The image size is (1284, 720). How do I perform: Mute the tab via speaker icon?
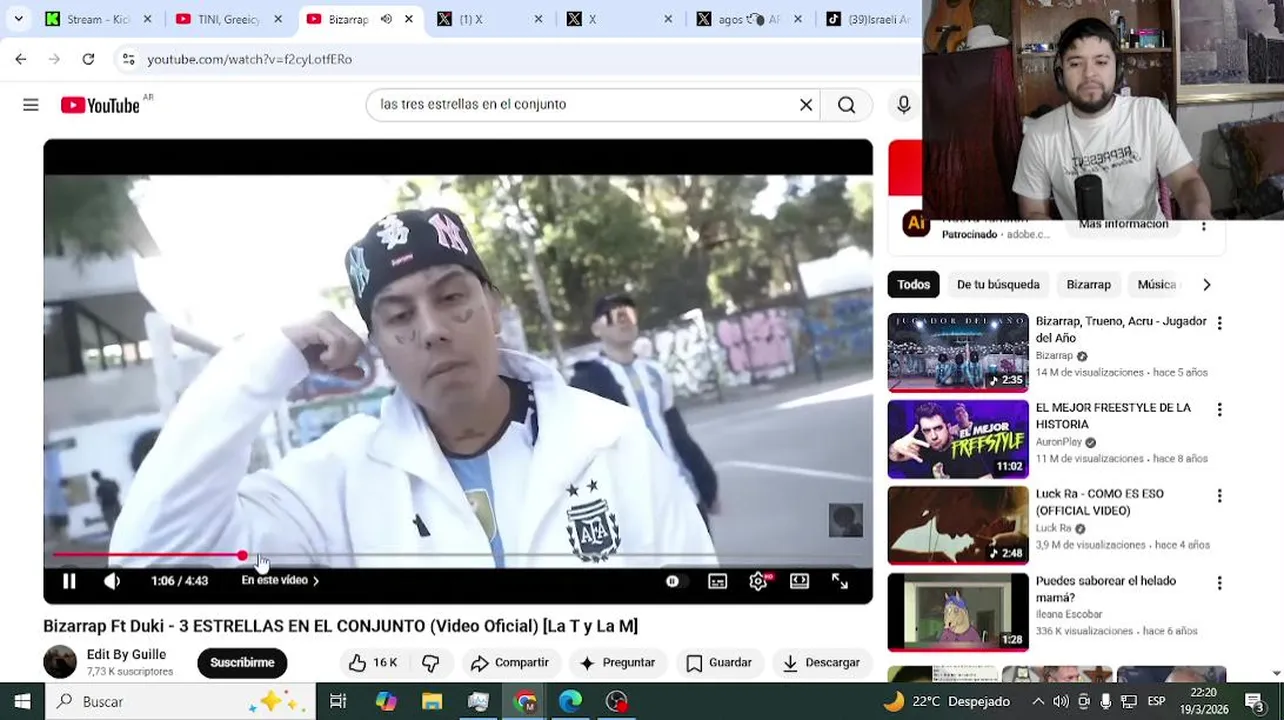click(386, 19)
